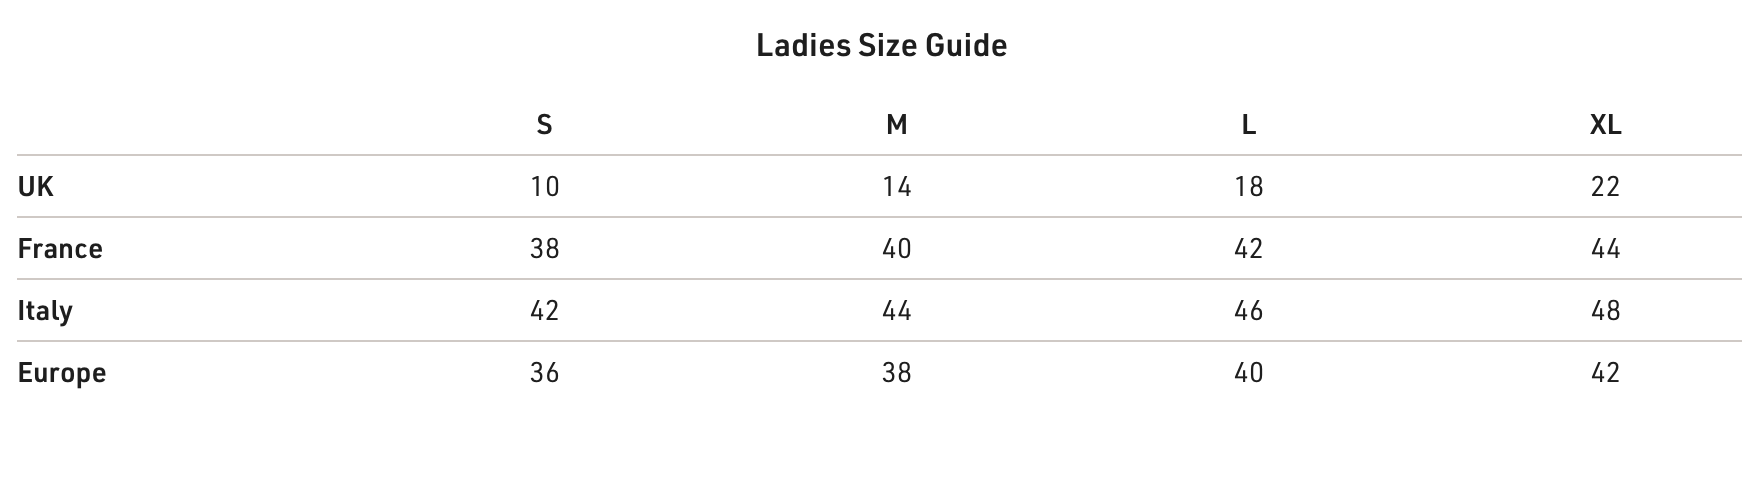Click the France row label

pyautogui.click(x=60, y=248)
